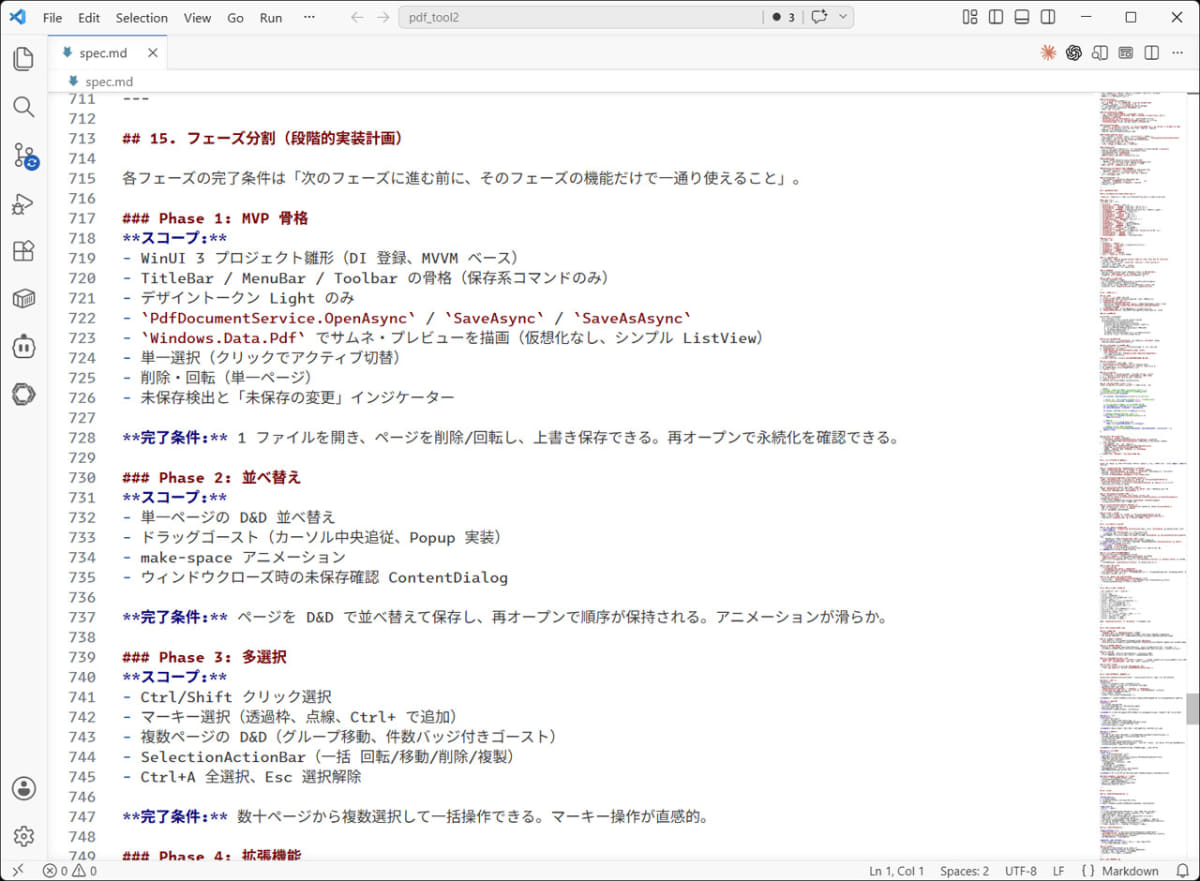The width and height of the screenshot is (1200, 881).
Task: Change indentation via Spaces: 2
Action: (965, 871)
